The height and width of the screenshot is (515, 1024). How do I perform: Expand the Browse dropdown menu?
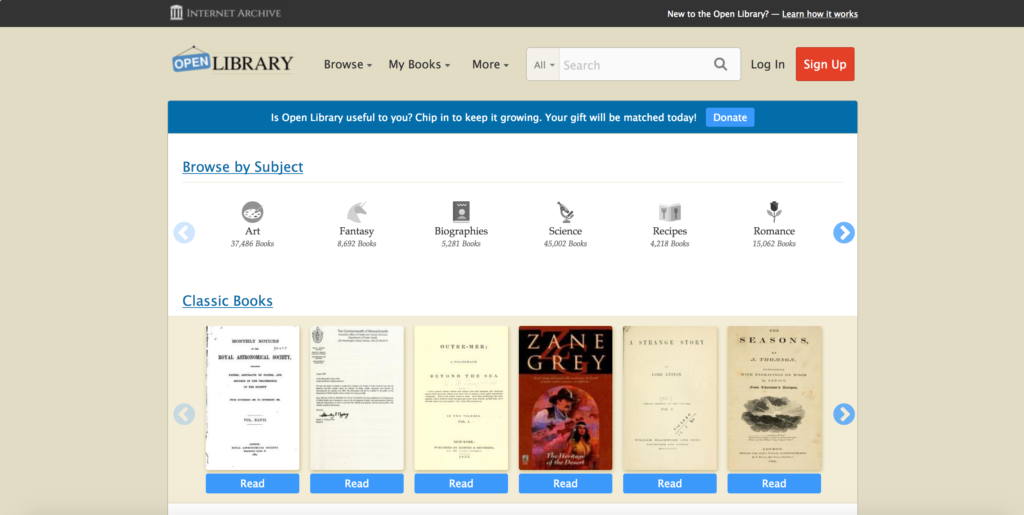(348, 64)
